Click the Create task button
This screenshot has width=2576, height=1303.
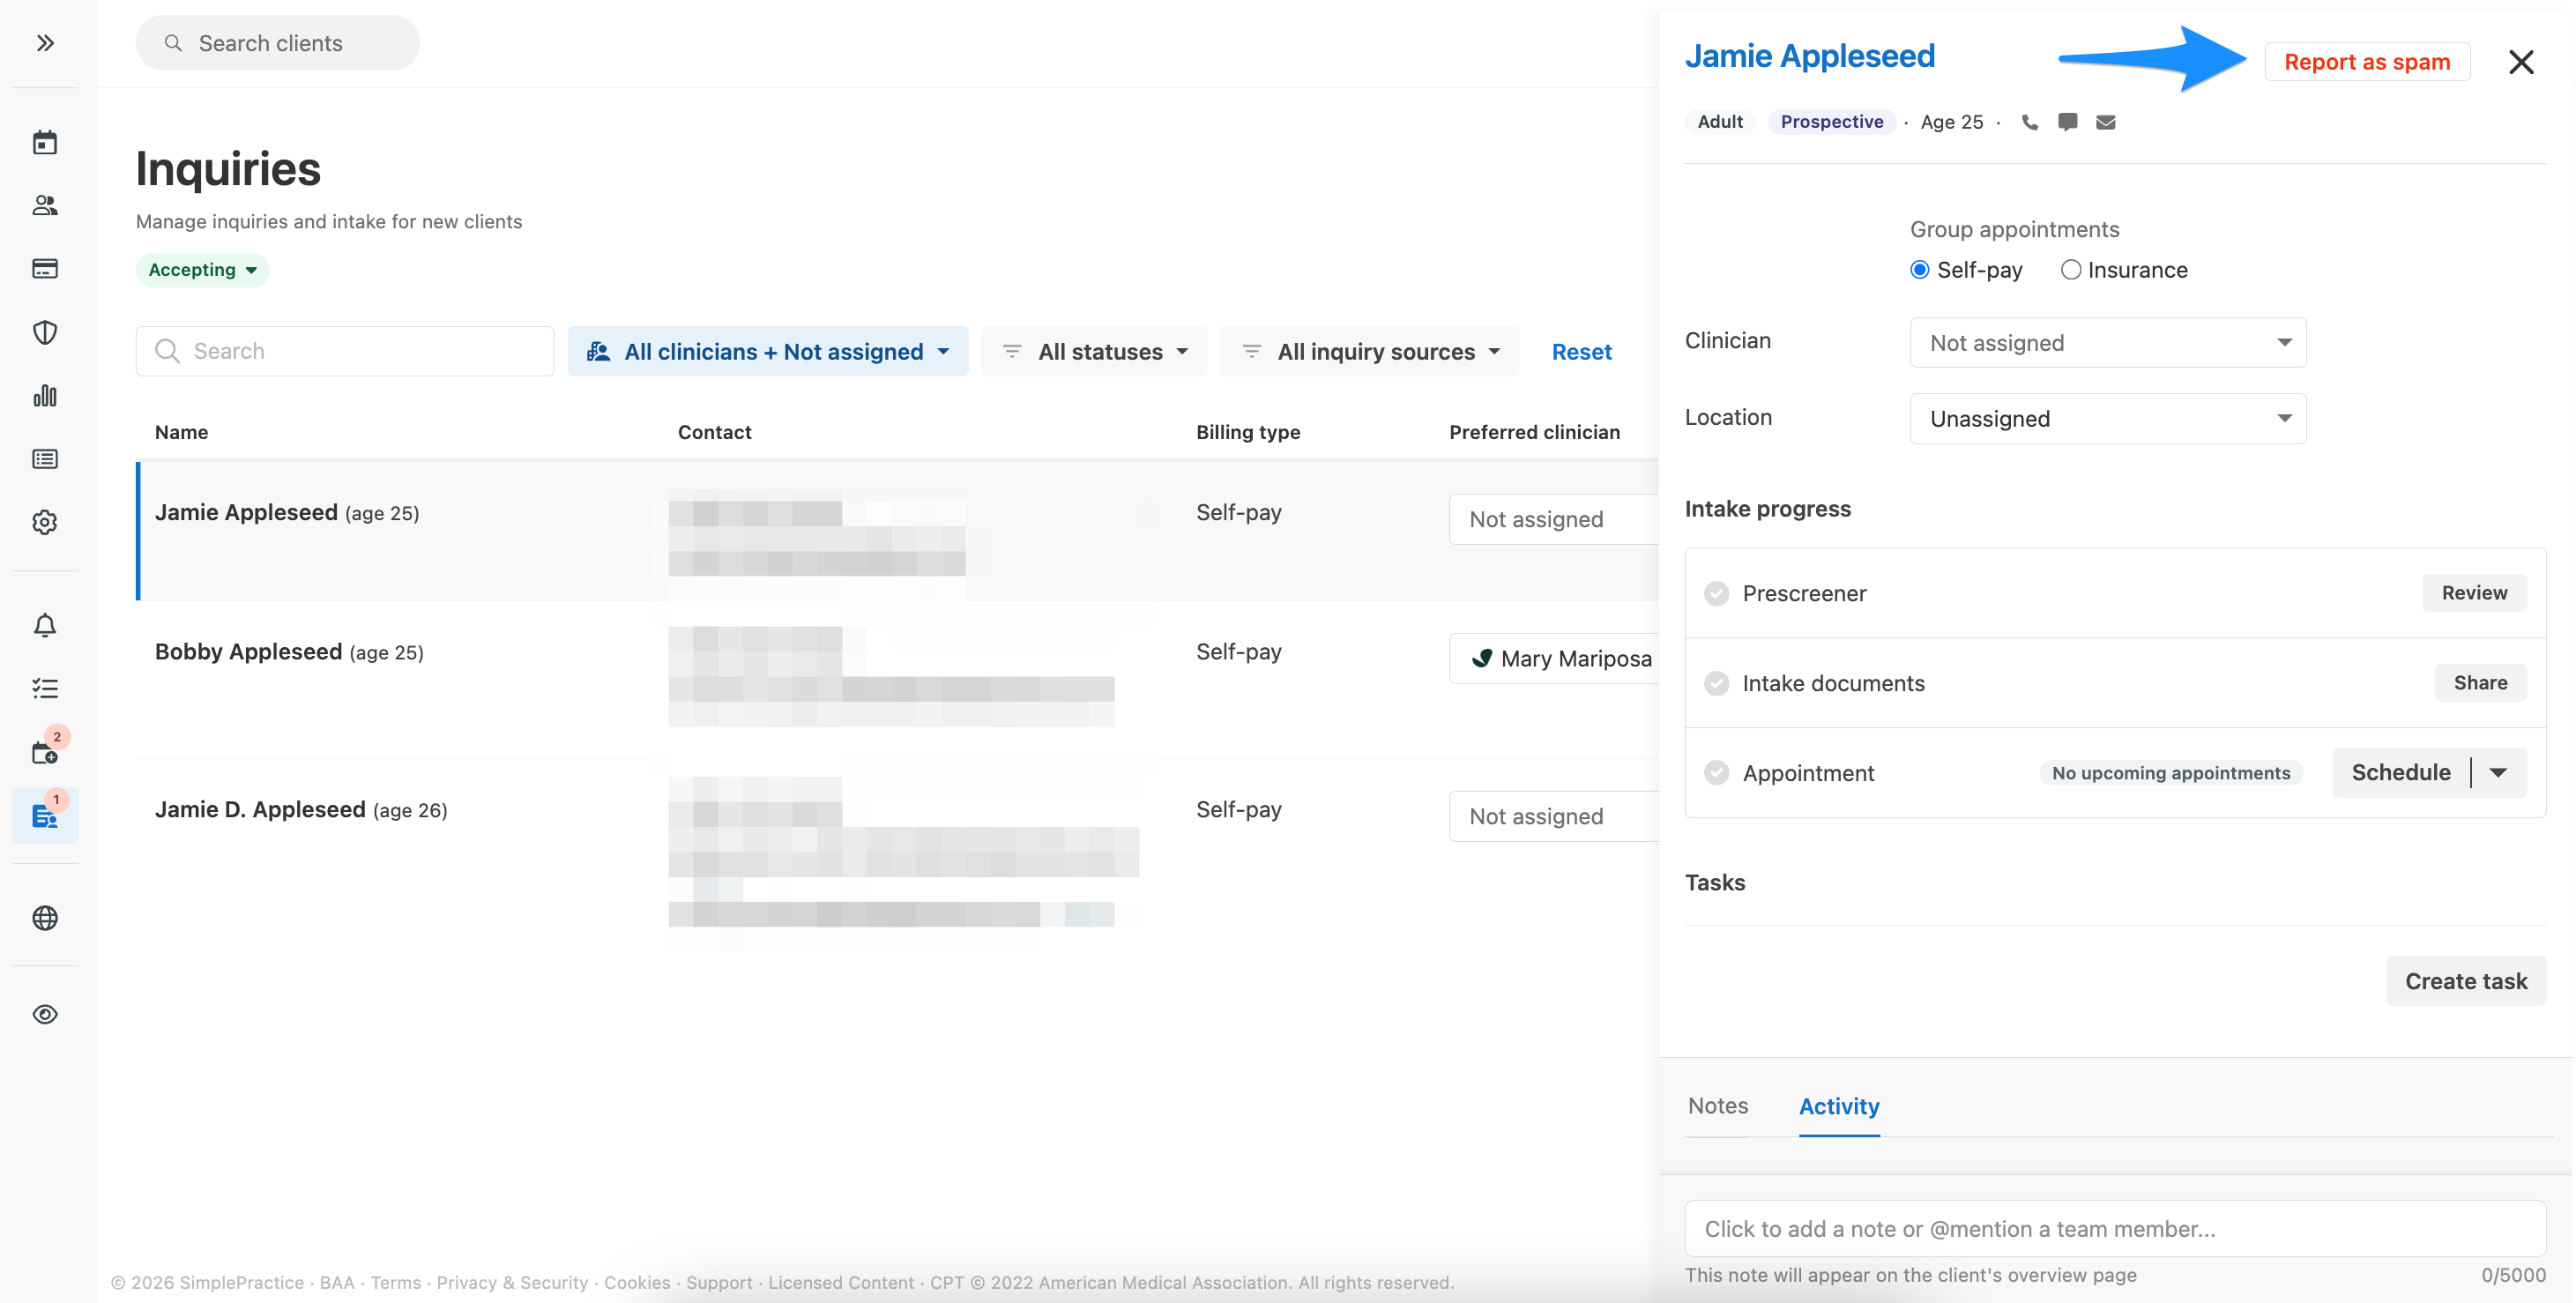coord(2466,981)
